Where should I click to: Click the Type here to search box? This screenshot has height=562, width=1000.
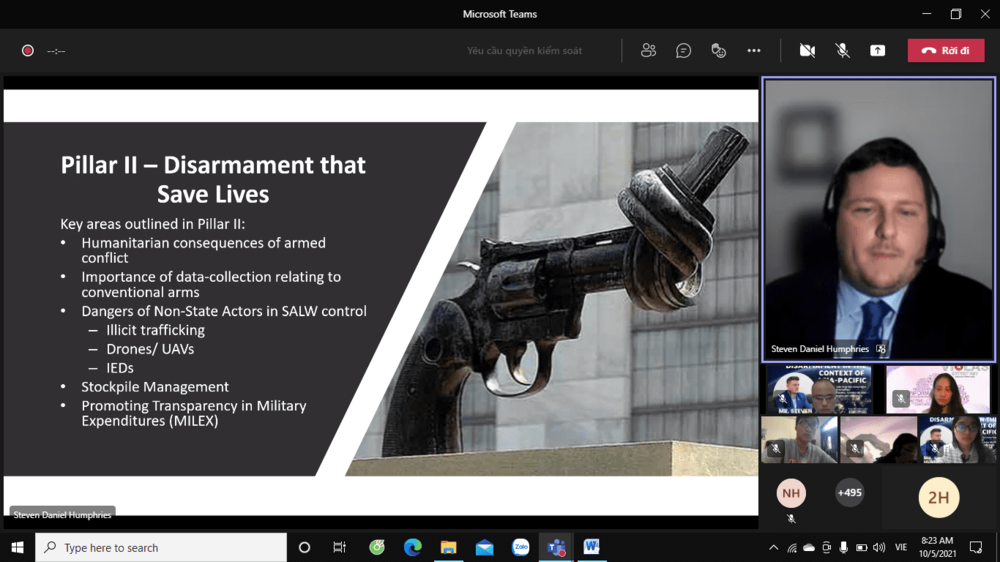point(161,547)
